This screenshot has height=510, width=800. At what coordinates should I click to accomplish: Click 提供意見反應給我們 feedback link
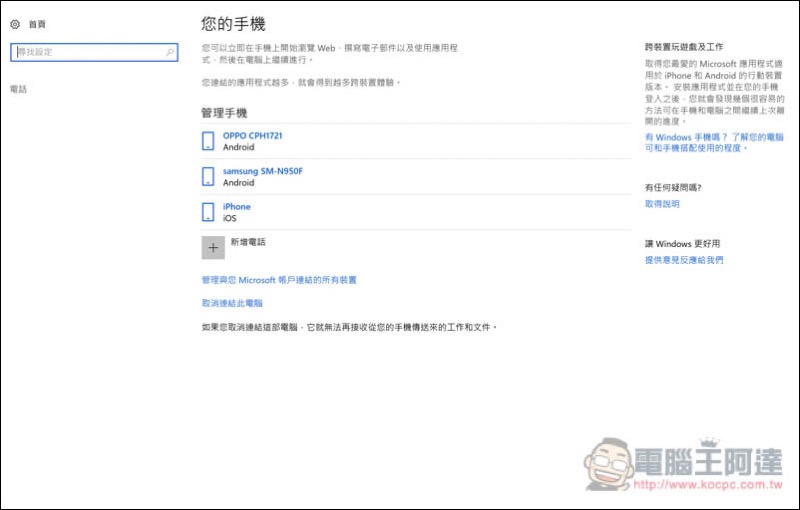(684, 260)
